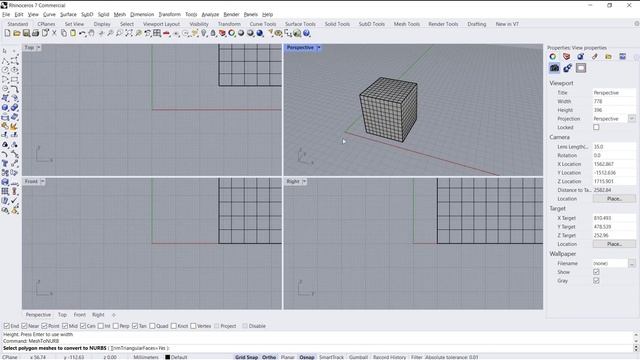Click TrimTriangularFaces=Yes command option
The height and width of the screenshot is (360, 640).
point(138,348)
